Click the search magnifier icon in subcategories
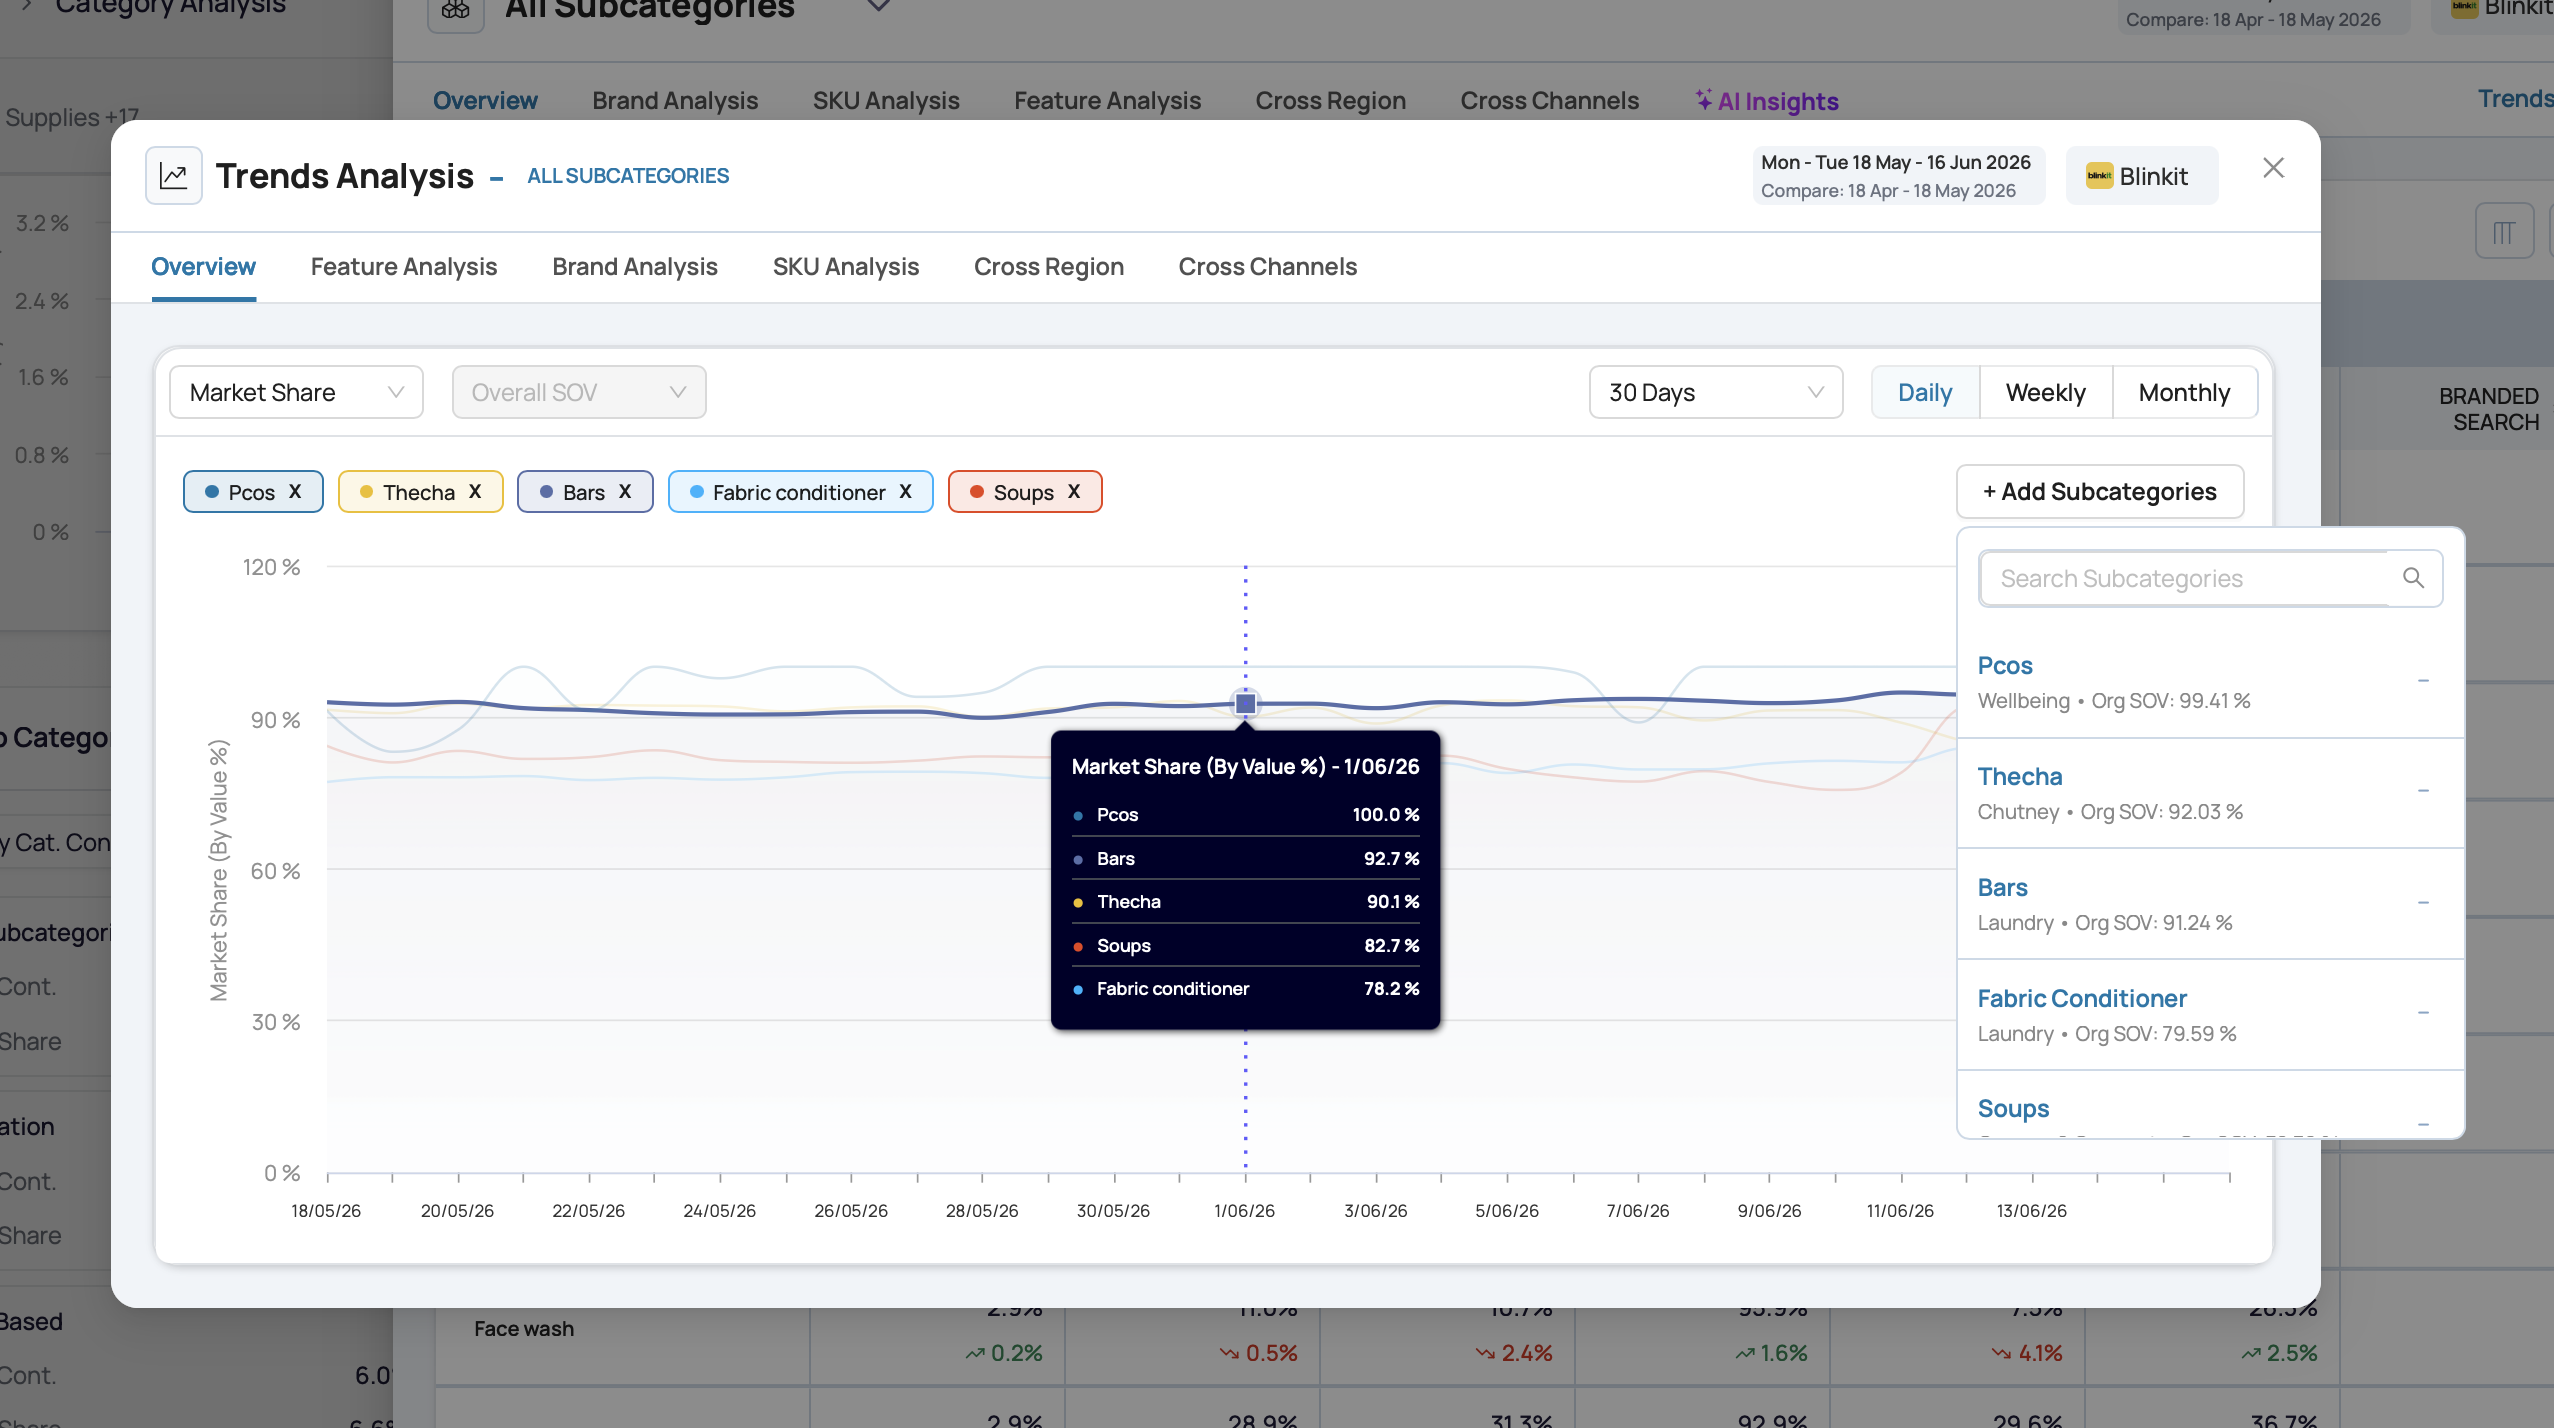 pos(2413,578)
